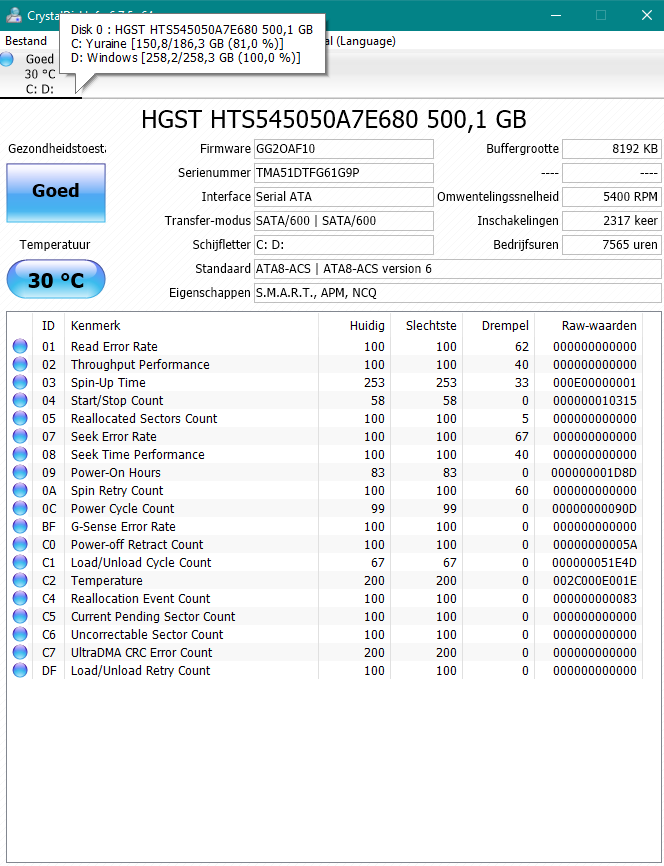Click the Schijfletter field C: D:
Viewport: 664px width, 866px height.
[x=344, y=245]
